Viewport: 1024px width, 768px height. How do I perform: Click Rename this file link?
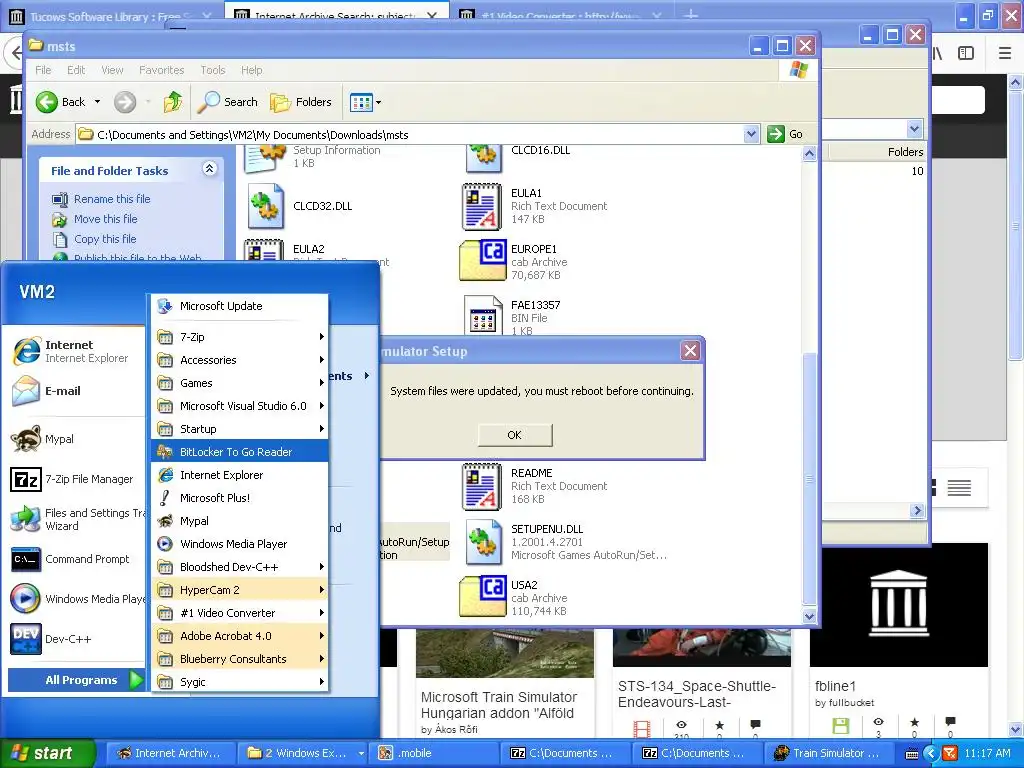[x=112, y=199]
